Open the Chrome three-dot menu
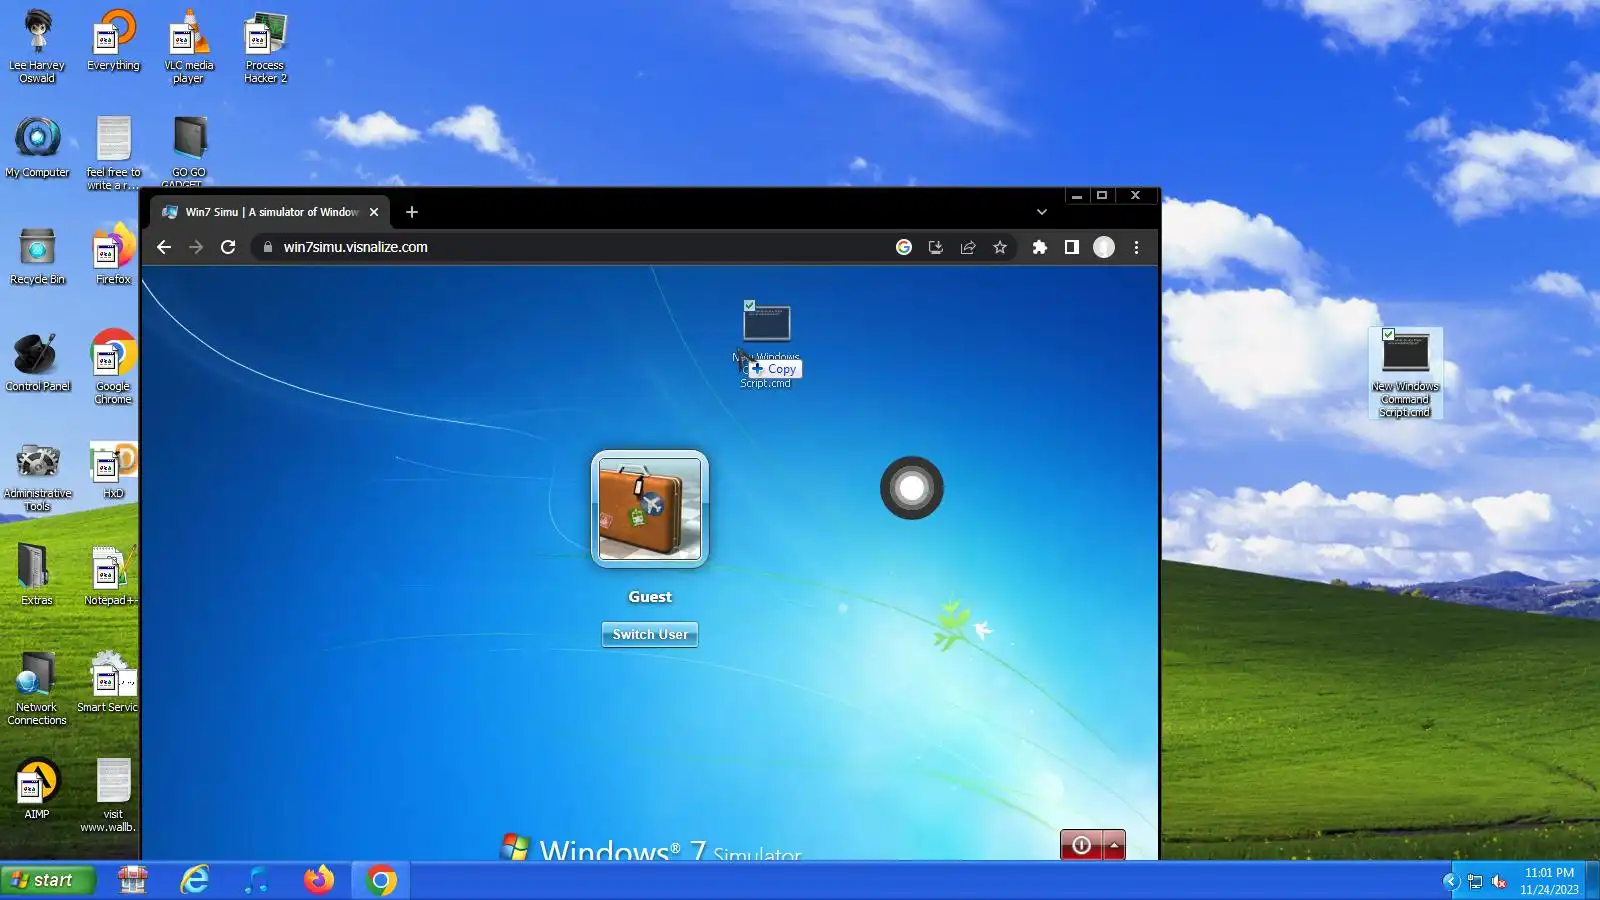Viewport: 1600px width, 900px height. click(1136, 247)
